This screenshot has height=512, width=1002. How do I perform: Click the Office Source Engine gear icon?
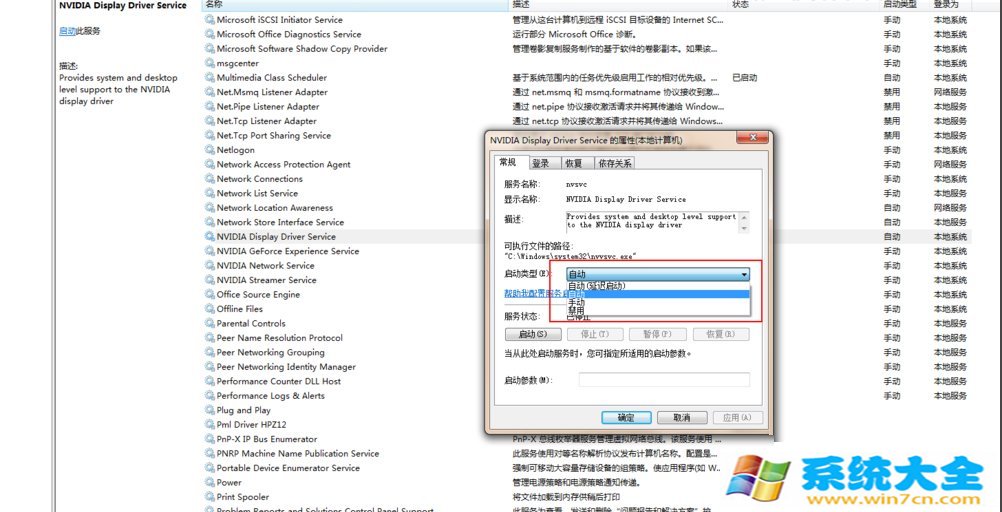210,295
